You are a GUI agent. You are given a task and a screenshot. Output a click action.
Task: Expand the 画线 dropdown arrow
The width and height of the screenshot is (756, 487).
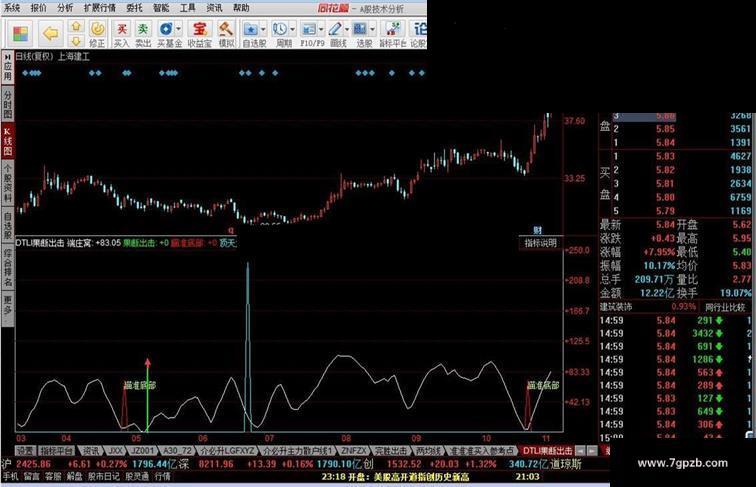coord(347,29)
